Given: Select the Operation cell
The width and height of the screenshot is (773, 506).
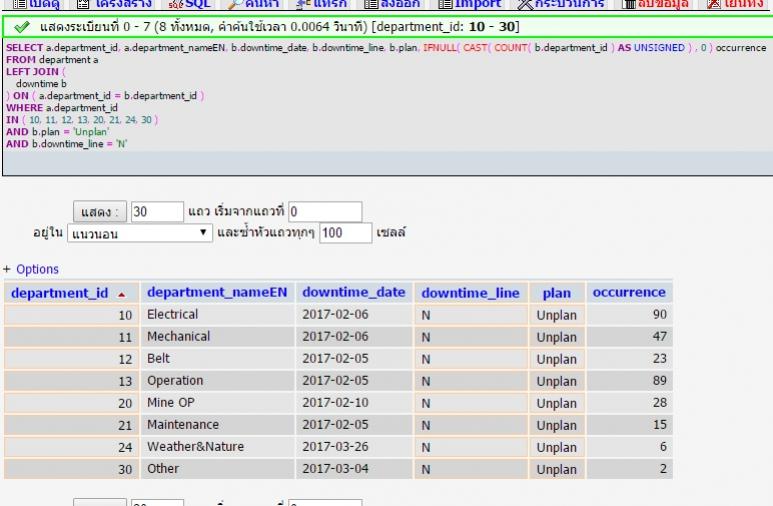Looking at the screenshot, I should (x=217, y=381).
